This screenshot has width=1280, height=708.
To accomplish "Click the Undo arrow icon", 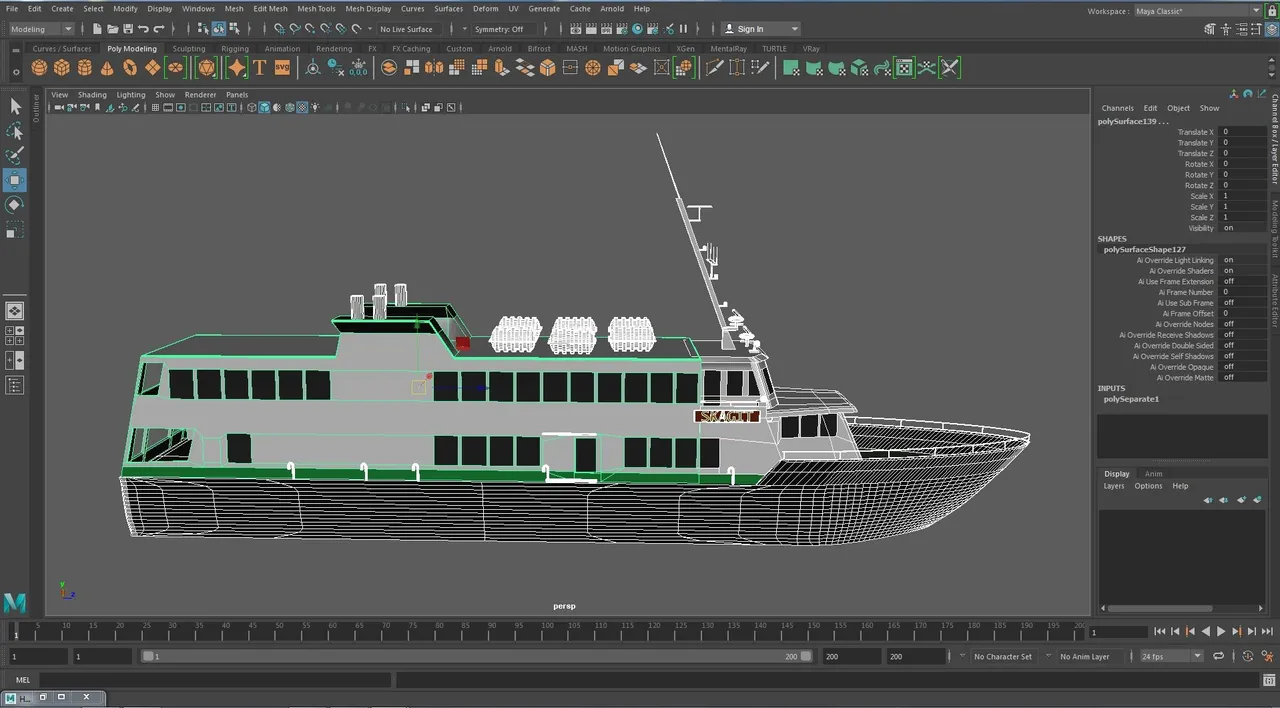I will [x=143, y=29].
